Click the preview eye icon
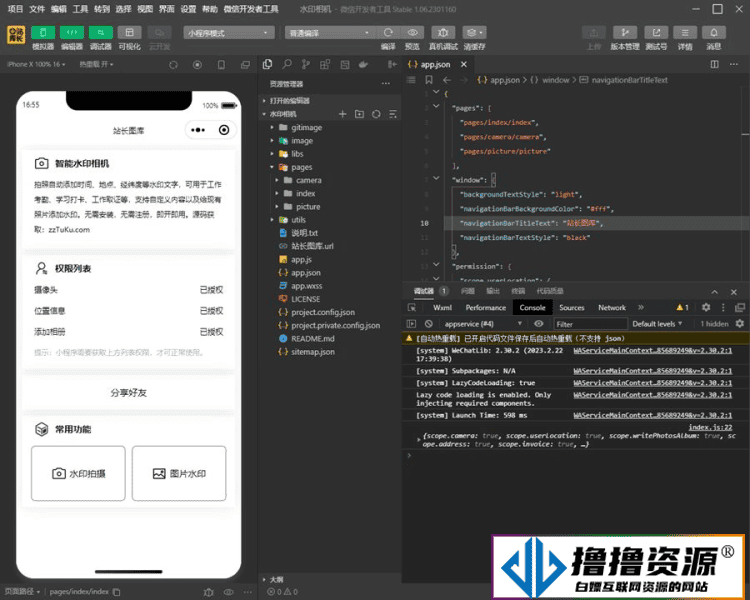Image resolution: width=750 pixels, height=600 pixels. pyautogui.click(x=412, y=33)
